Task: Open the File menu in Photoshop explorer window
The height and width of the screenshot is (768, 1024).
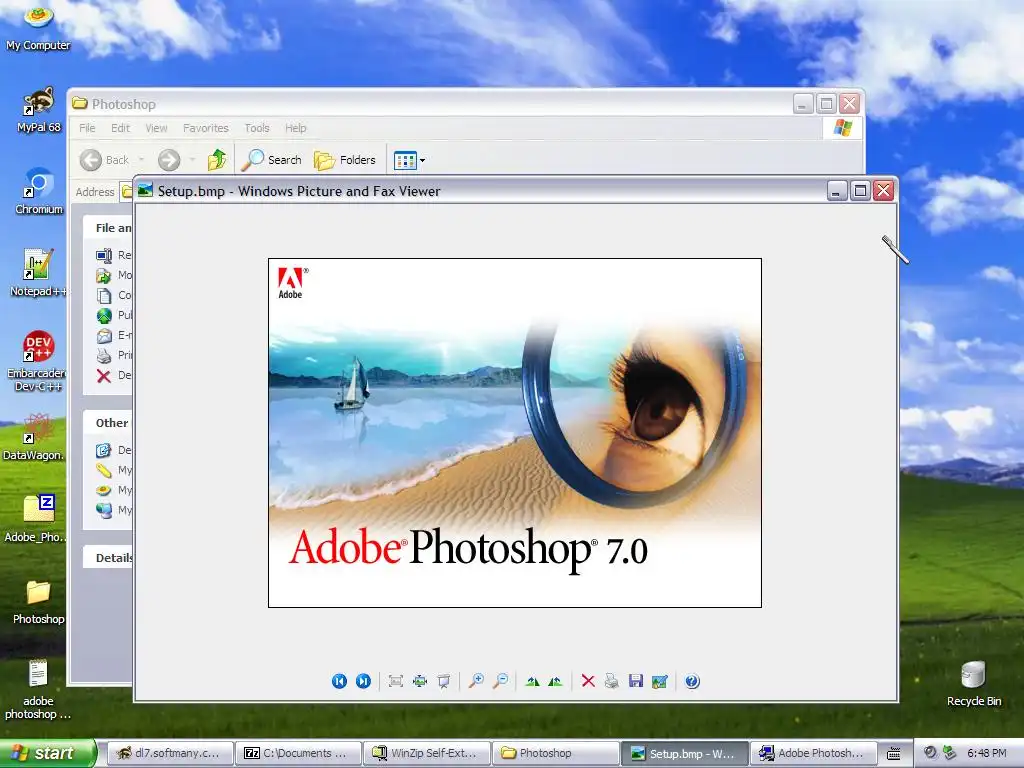Action: 87,128
